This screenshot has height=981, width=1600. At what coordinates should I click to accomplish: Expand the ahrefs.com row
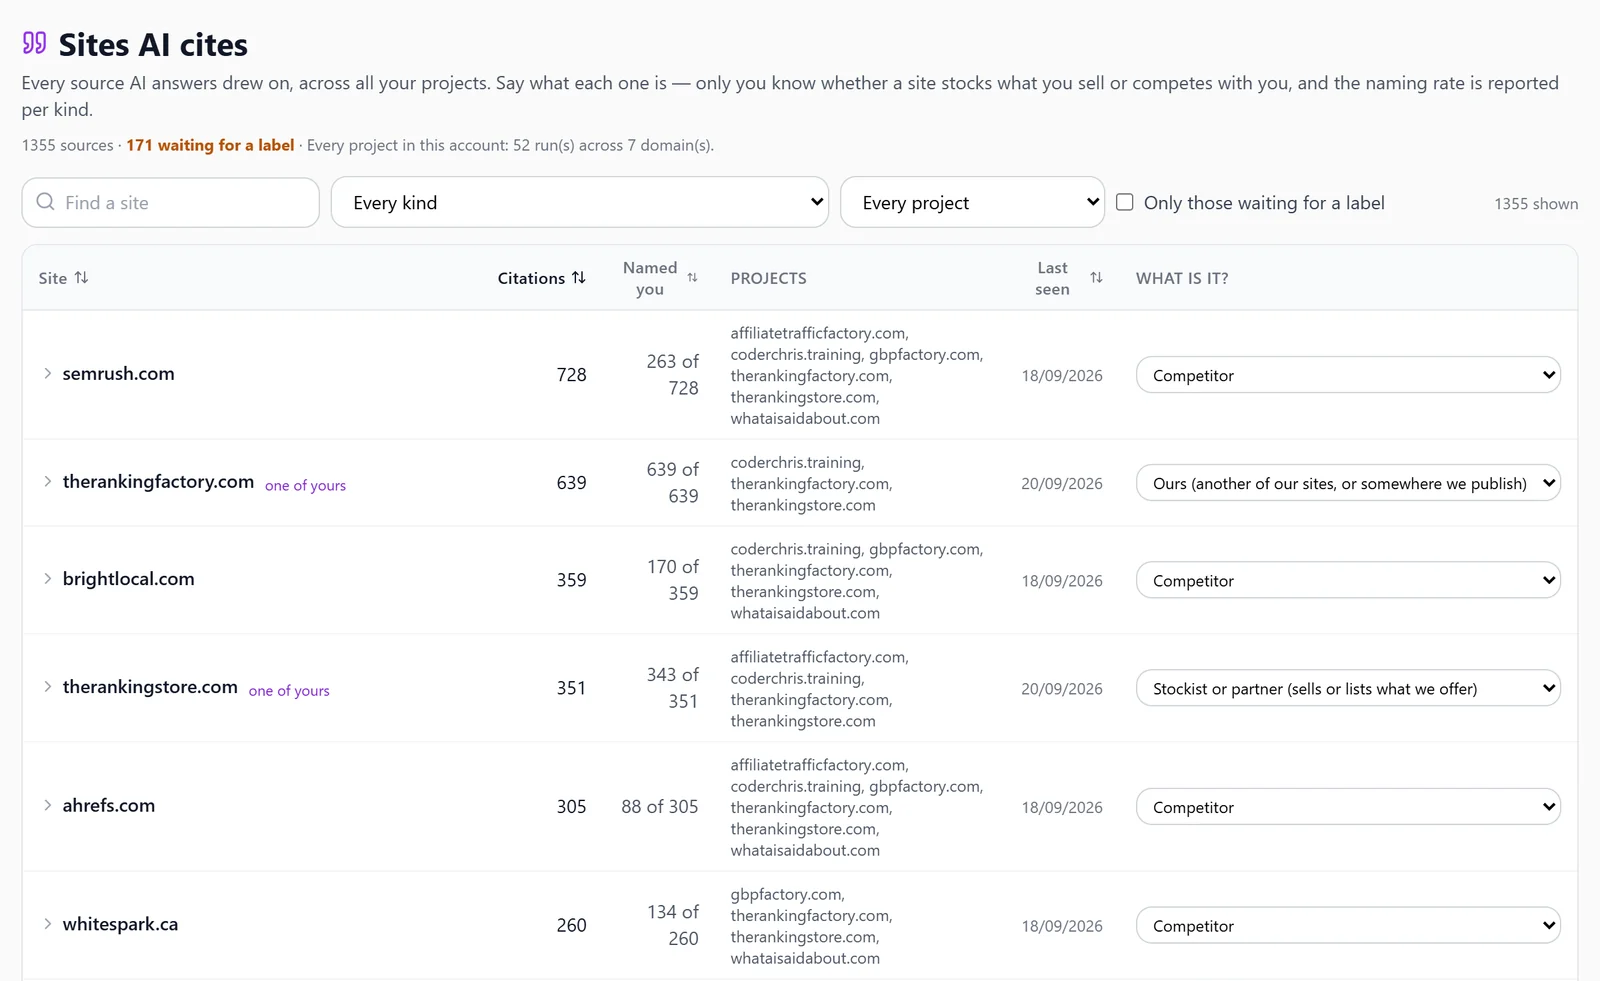click(x=47, y=805)
